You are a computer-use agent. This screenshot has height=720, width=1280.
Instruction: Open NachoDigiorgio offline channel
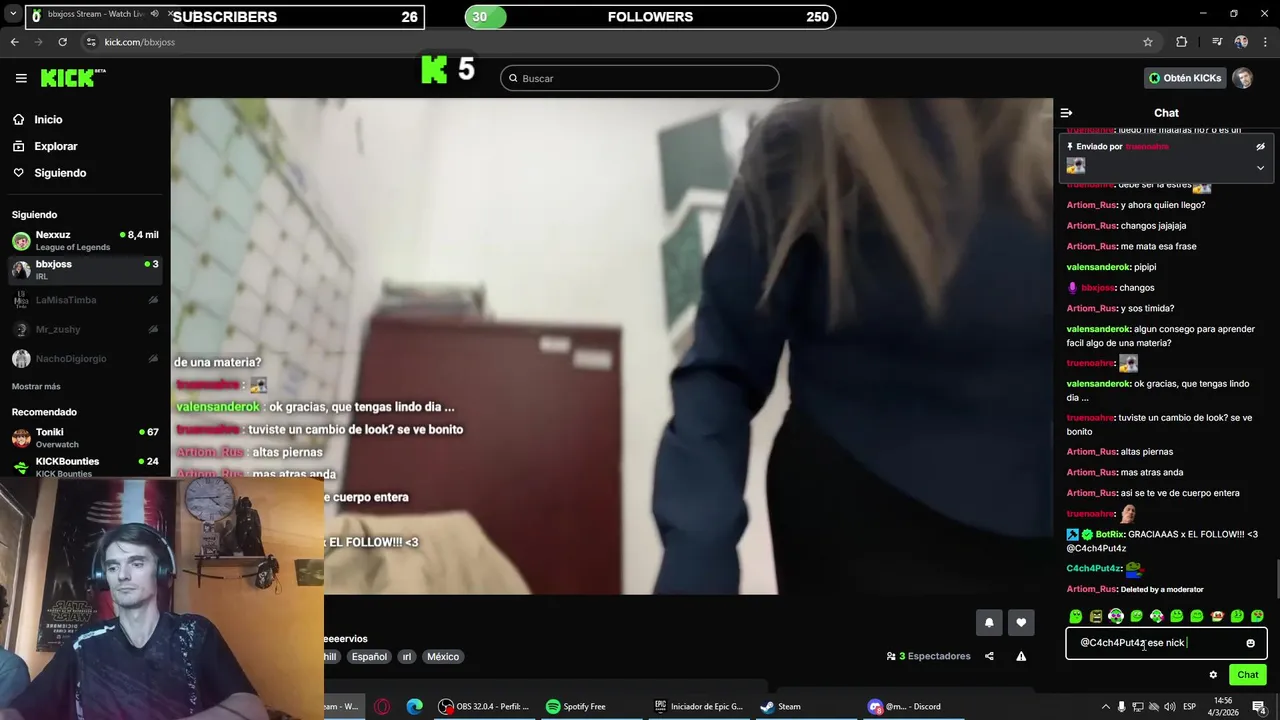point(85,358)
